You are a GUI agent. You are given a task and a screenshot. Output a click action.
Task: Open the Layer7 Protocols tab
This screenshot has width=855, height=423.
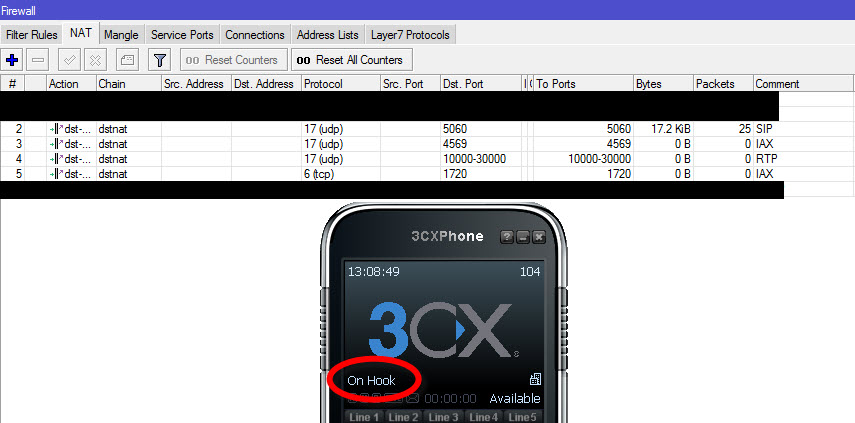pos(410,35)
